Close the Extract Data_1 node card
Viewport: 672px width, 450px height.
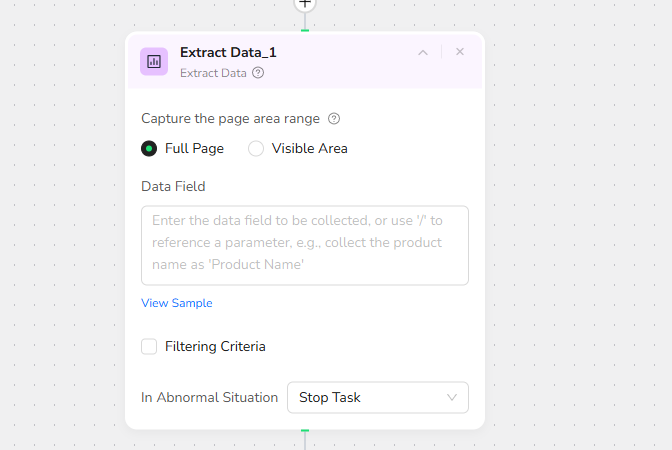point(460,52)
